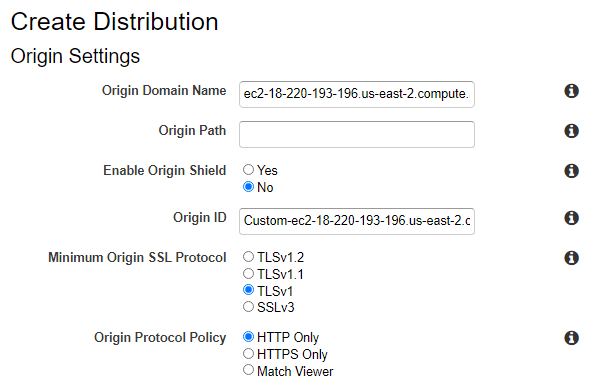Open info icon for Origin Path
The image size is (612, 392).
[571, 131]
